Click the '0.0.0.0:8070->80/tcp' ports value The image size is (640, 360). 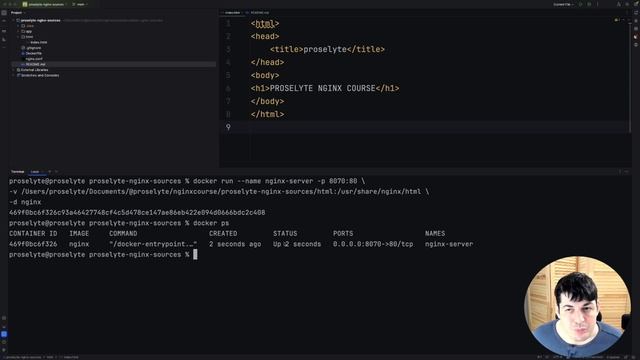pyautogui.click(x=373, y=244)
